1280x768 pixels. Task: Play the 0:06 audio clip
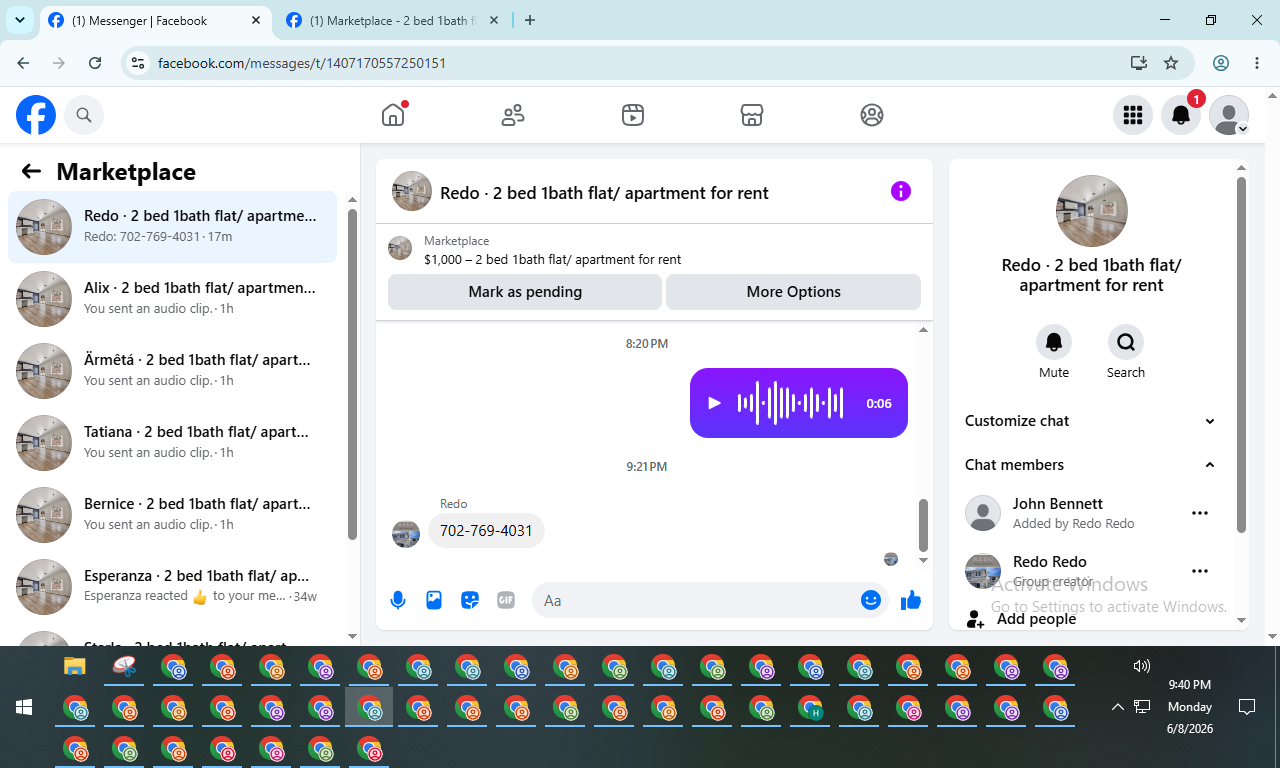(x=714, y=403)
